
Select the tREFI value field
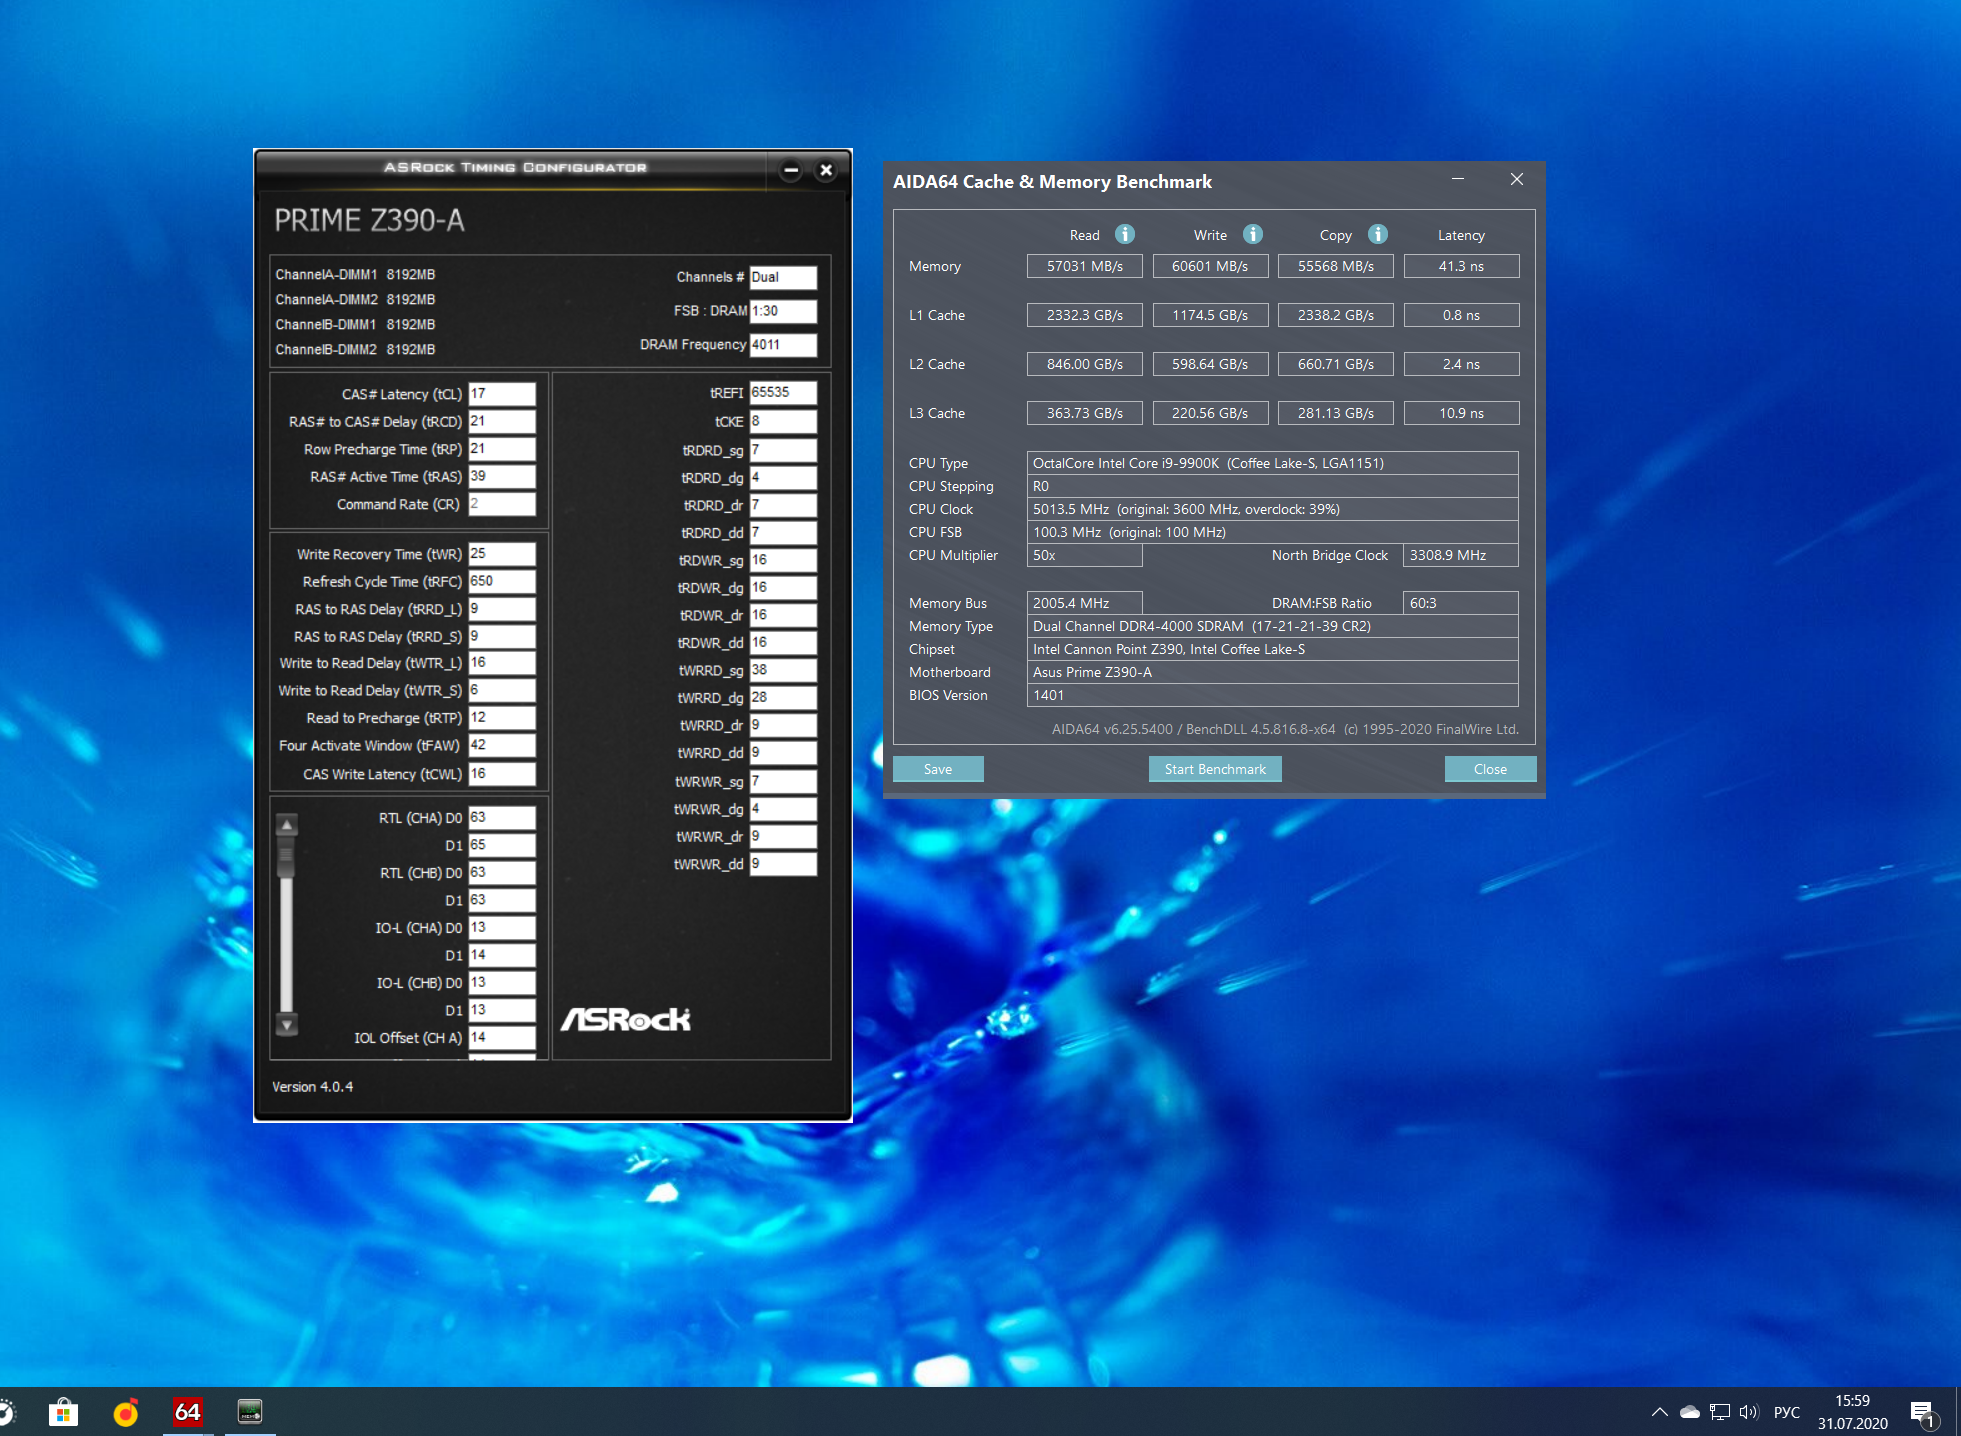783,392
